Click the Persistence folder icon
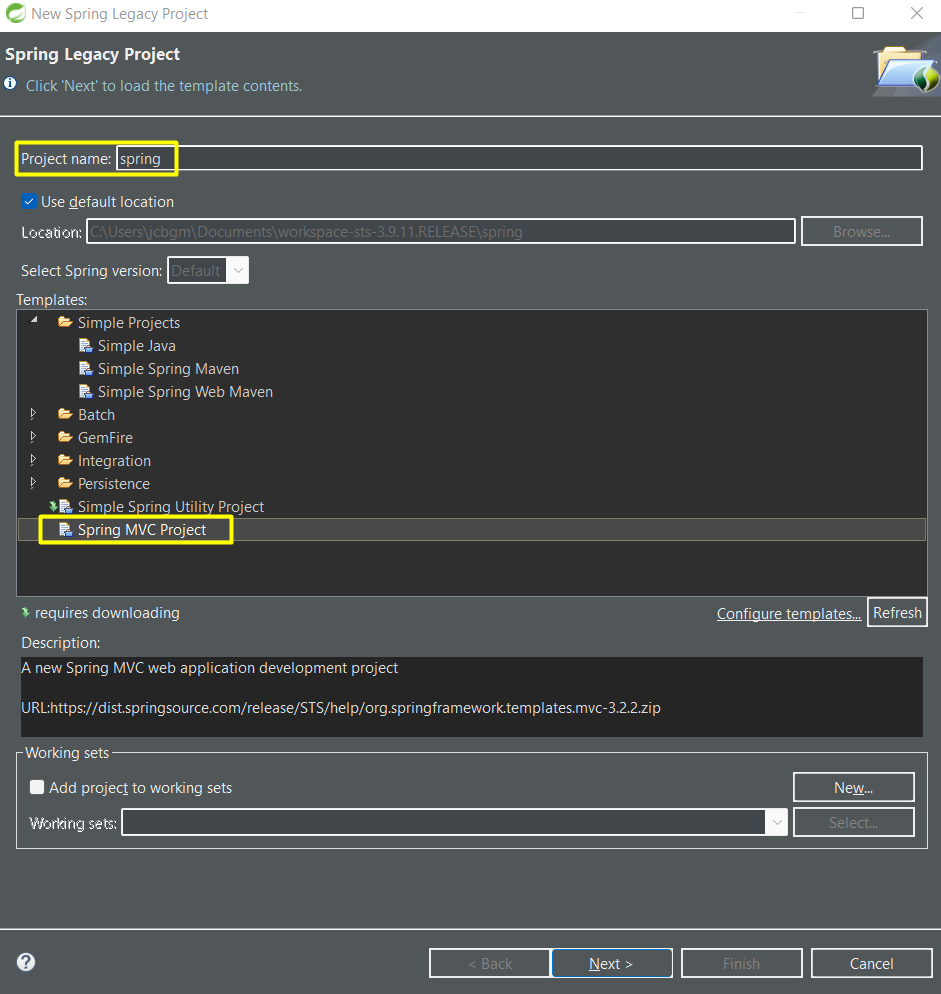 click(65, 483)
